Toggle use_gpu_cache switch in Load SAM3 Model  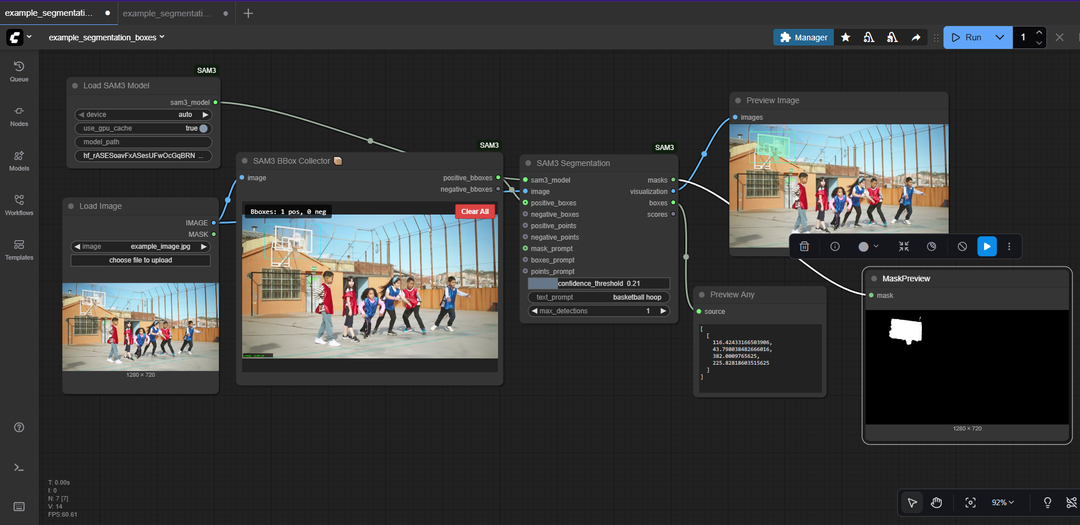[x=203, y=128]
